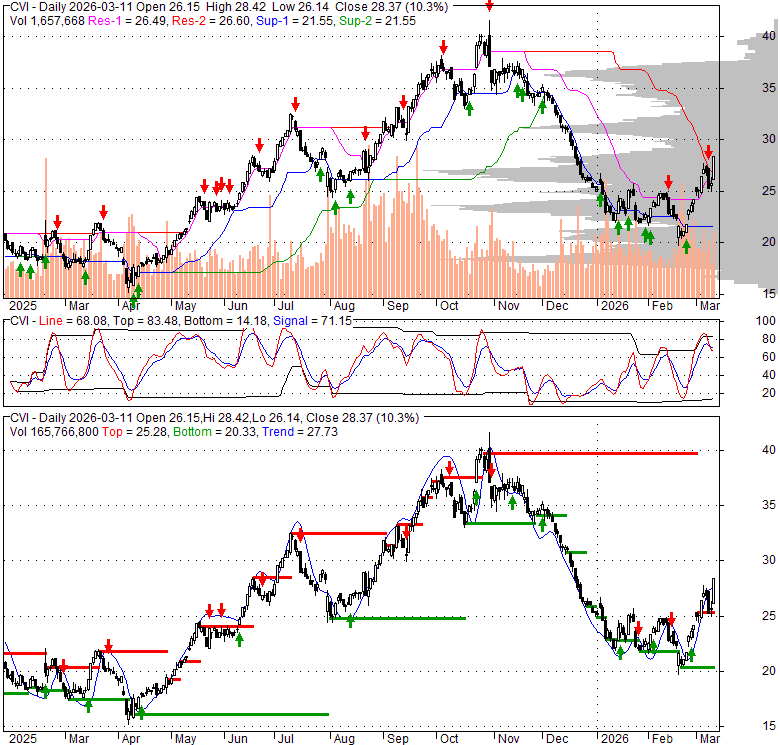This screenshot has width=780, height=745.
Task: Select the Sup-2 = 21.55 legend label
Action: 377,21
